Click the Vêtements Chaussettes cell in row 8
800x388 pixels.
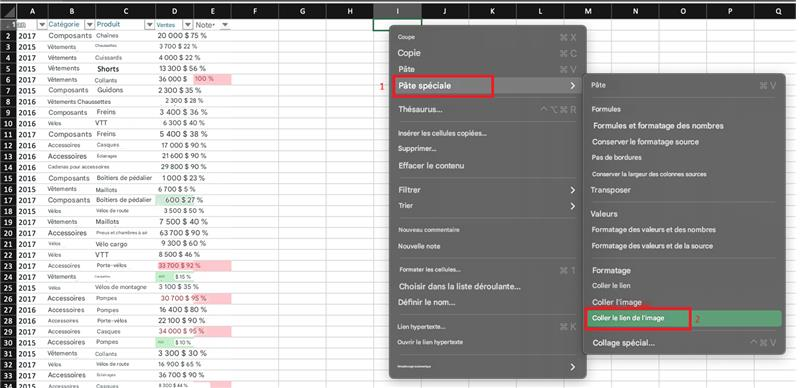click(x=79, y=102)
